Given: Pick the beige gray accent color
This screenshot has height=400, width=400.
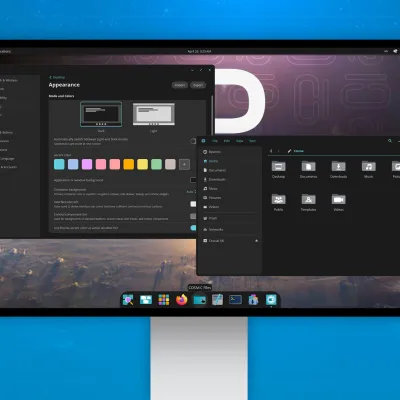Looking at the screenshot, I should pos(170,164).
